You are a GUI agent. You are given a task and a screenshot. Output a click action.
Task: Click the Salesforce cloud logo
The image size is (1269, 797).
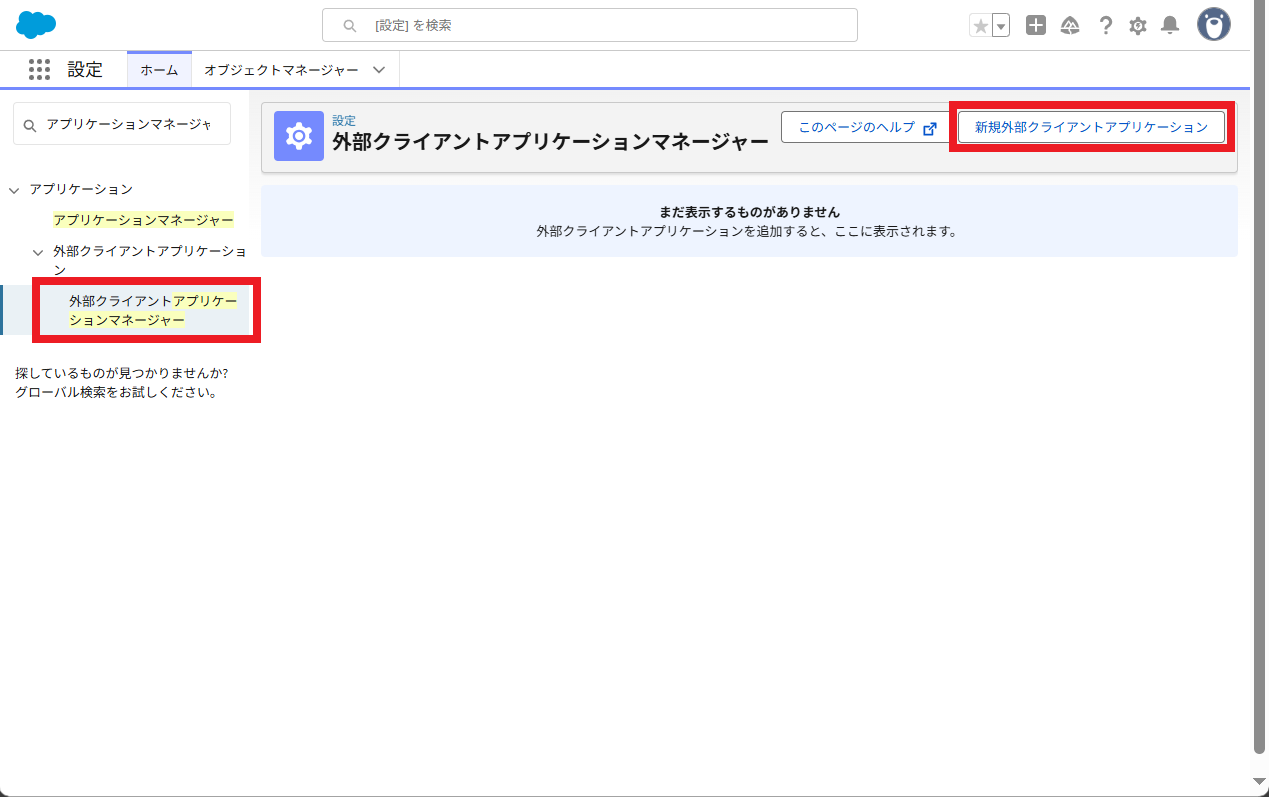[36, 25]
